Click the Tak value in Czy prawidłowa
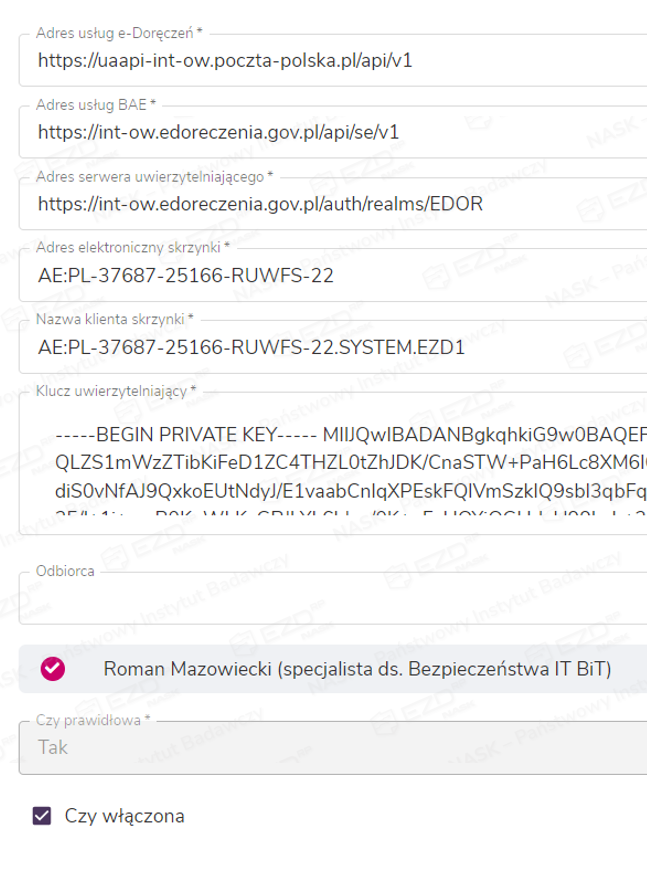 coord(51,747)
